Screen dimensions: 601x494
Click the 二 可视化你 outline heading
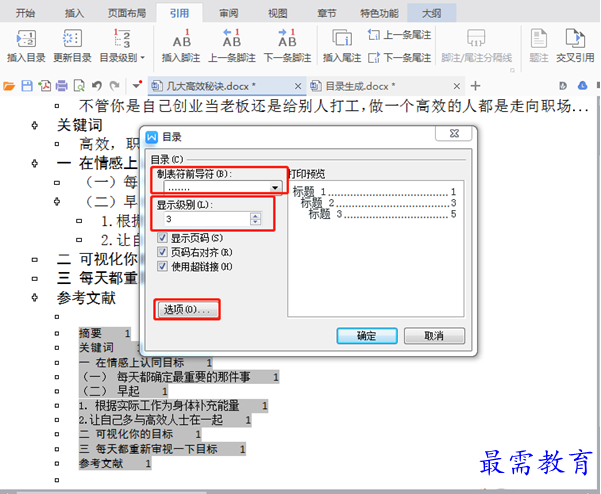[x=97, y=259]
